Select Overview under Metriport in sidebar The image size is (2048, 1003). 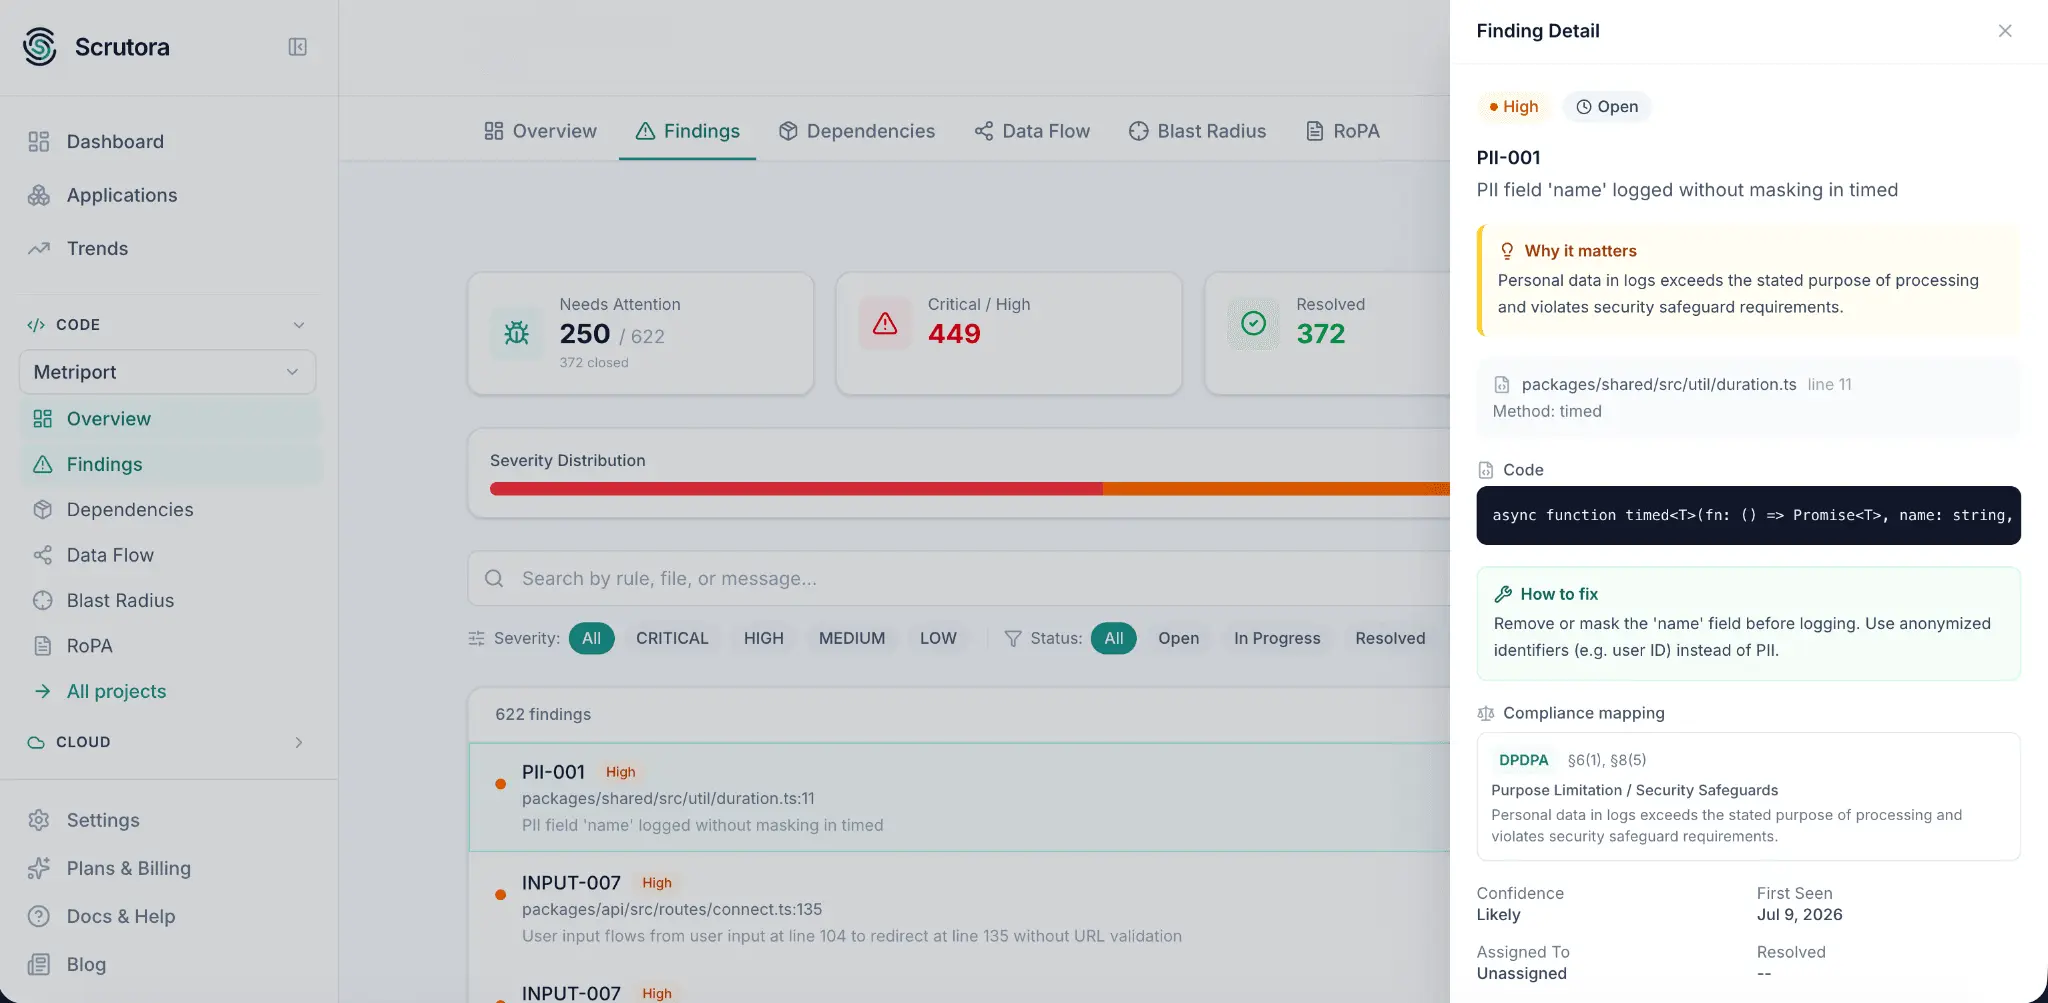[x=170, y=419]
